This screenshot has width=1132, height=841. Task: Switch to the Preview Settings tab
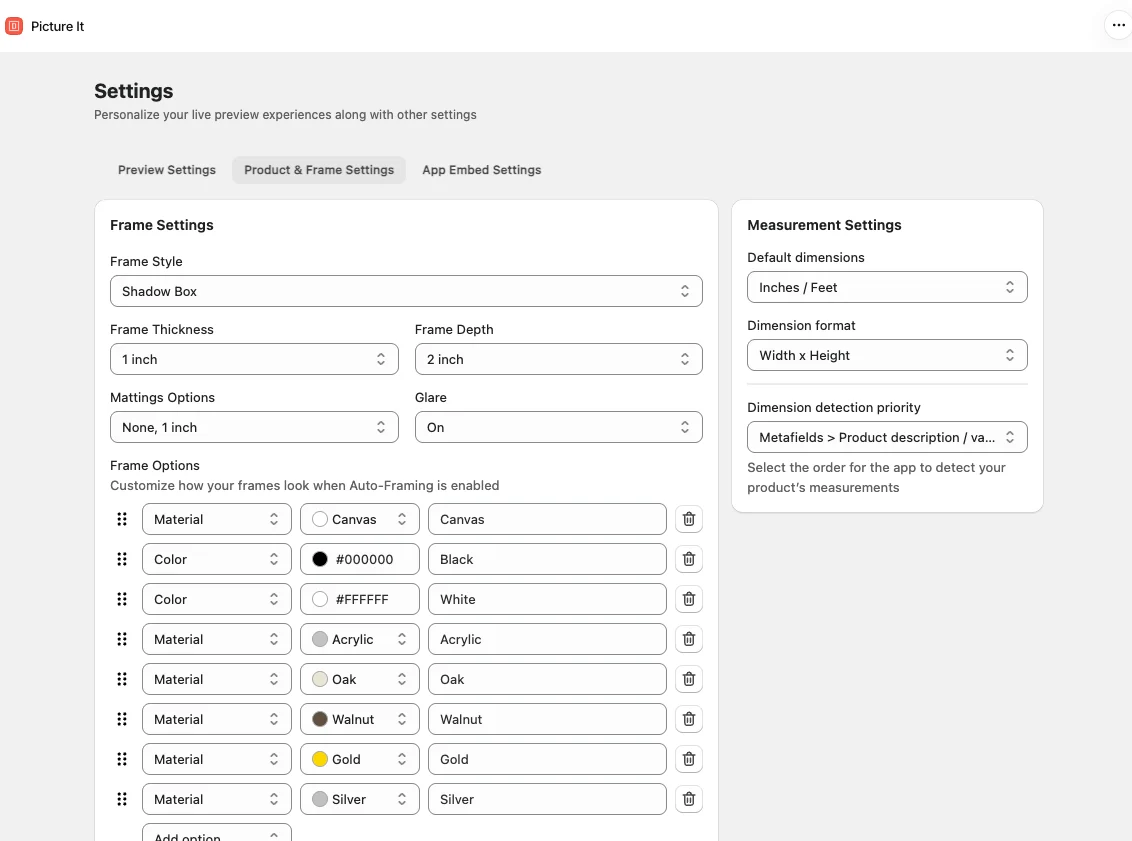pyautogui.click(x=167, y=170)
